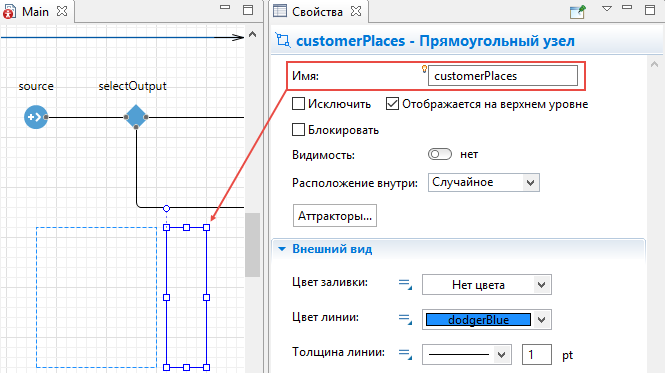Pin the properties view with pin icon
The image size is (665, 373).
pyautogui.click(x=578, y=11)
